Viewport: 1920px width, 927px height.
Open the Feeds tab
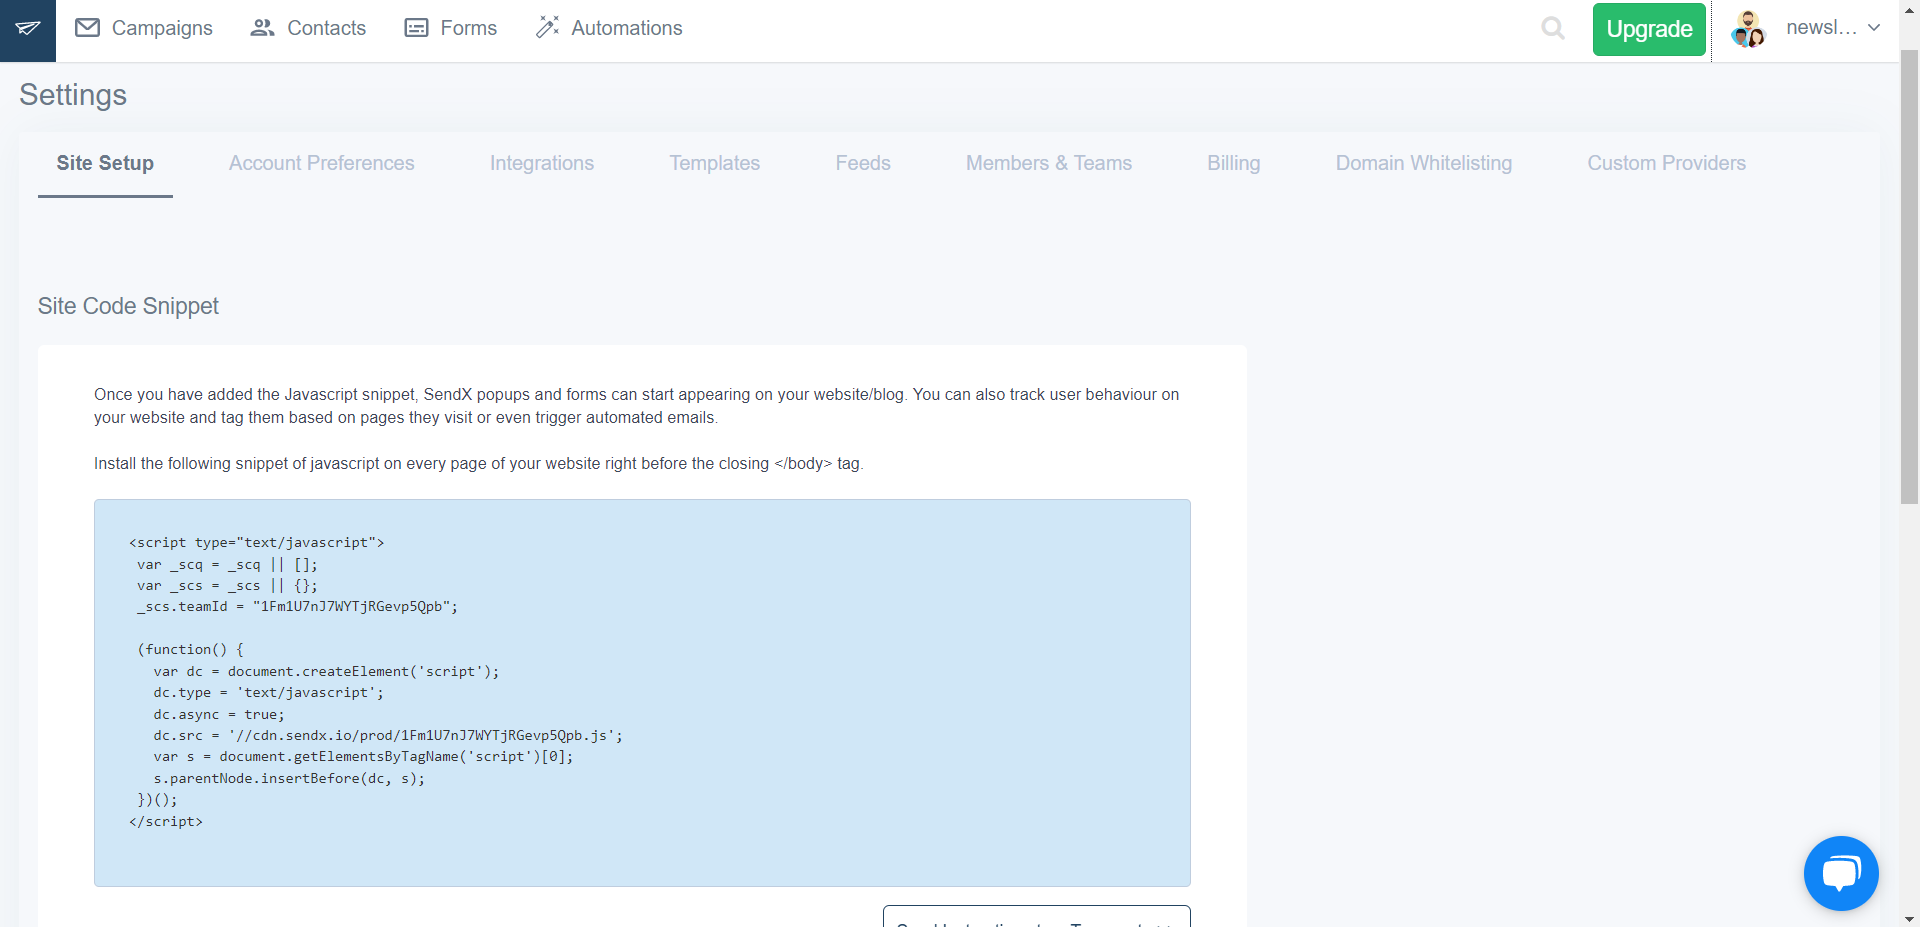pos(863,164)
